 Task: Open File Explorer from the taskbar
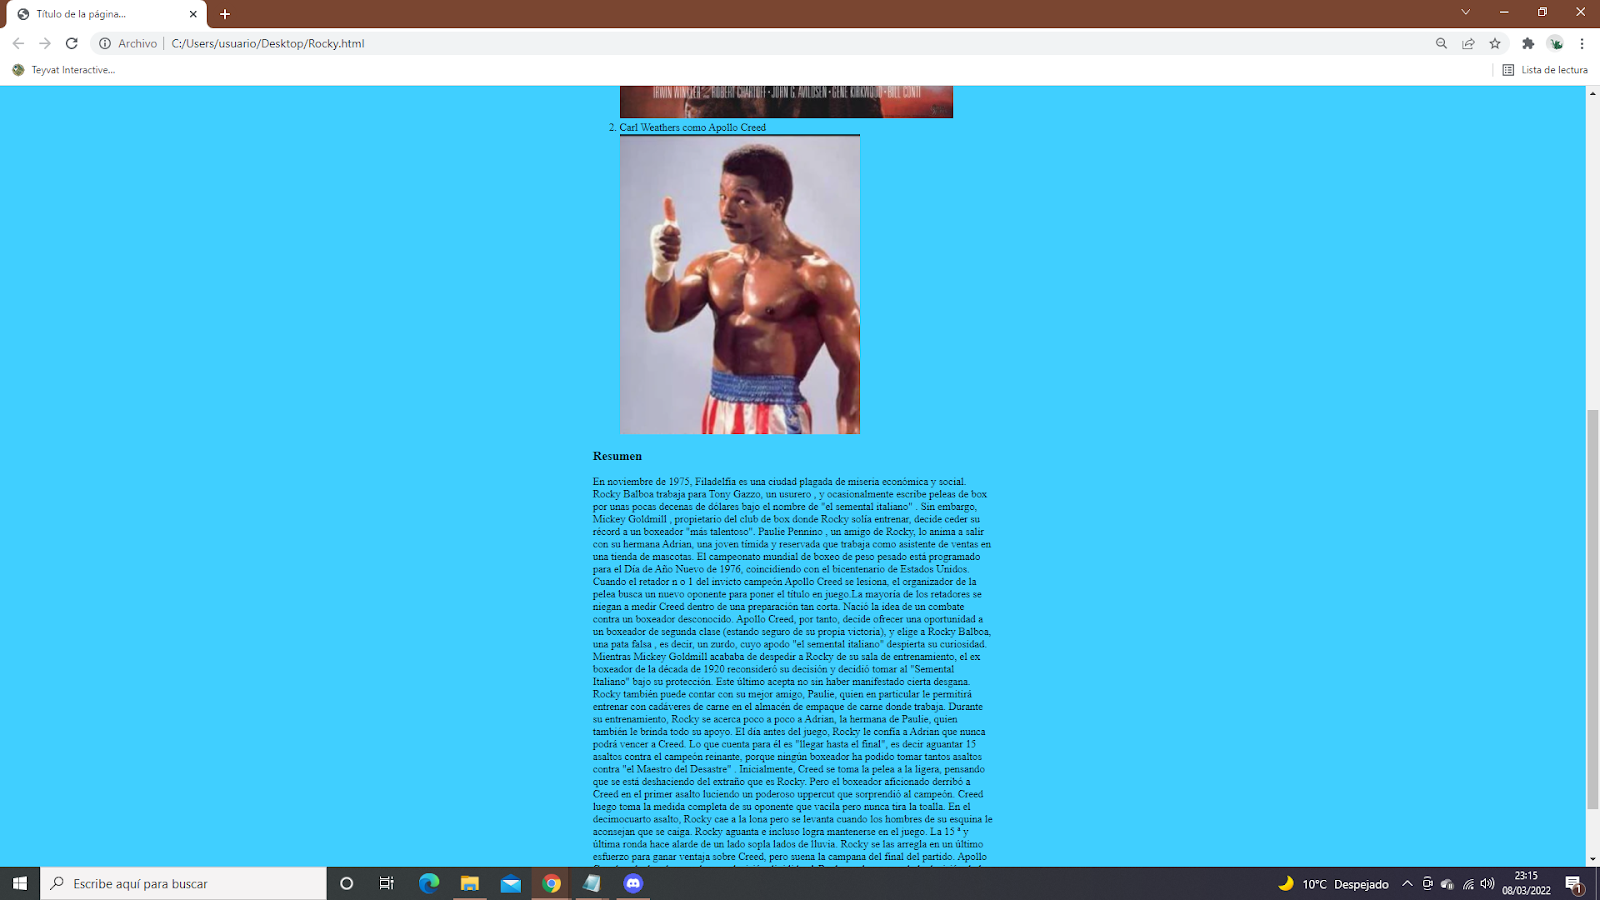470,883
